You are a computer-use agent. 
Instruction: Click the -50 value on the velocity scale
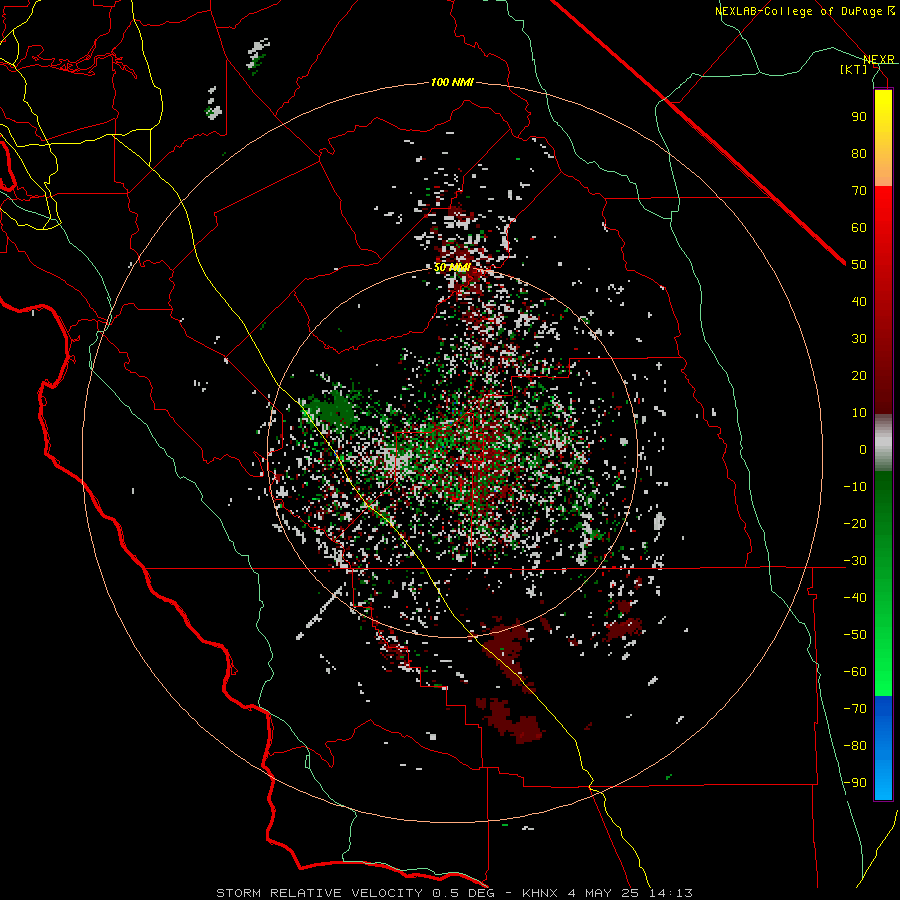(855, 635)
